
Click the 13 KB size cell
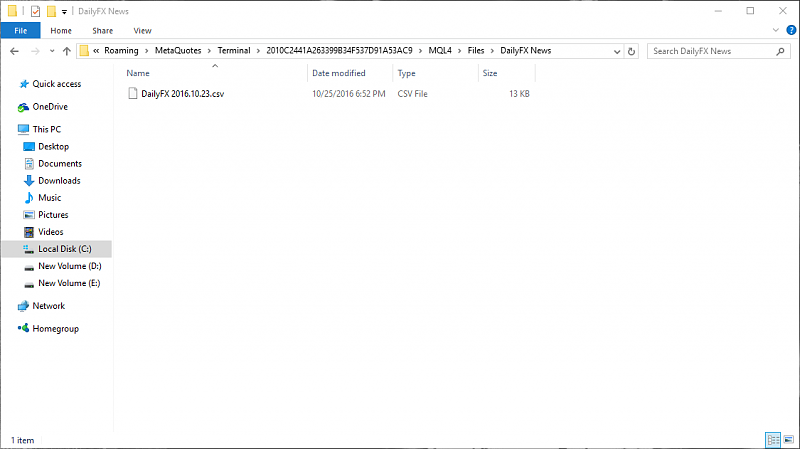pyautogui.click(x=519, y=94)
